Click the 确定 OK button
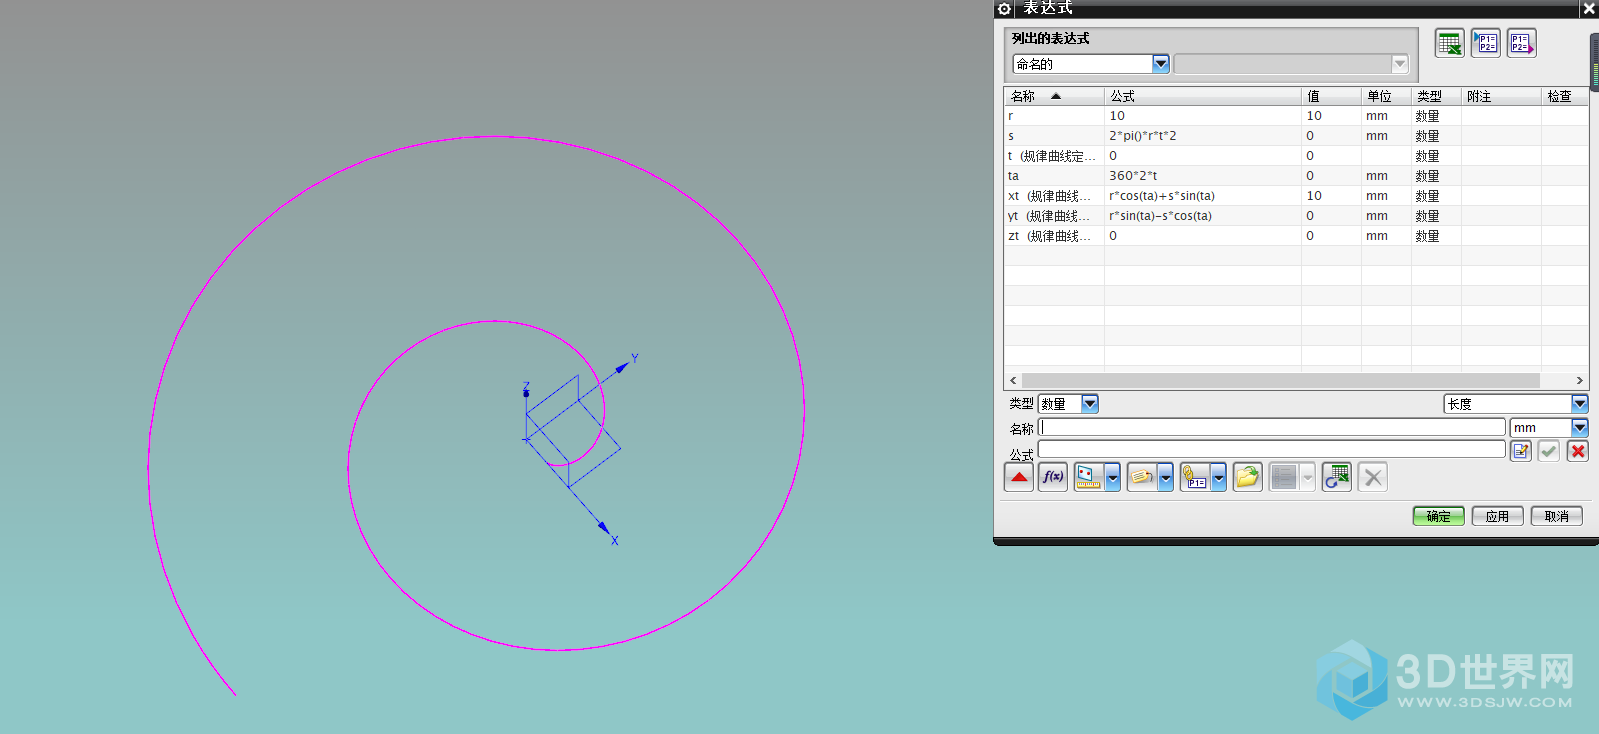The height and width of the screenshot is (734, 1599). [1438, 516]
